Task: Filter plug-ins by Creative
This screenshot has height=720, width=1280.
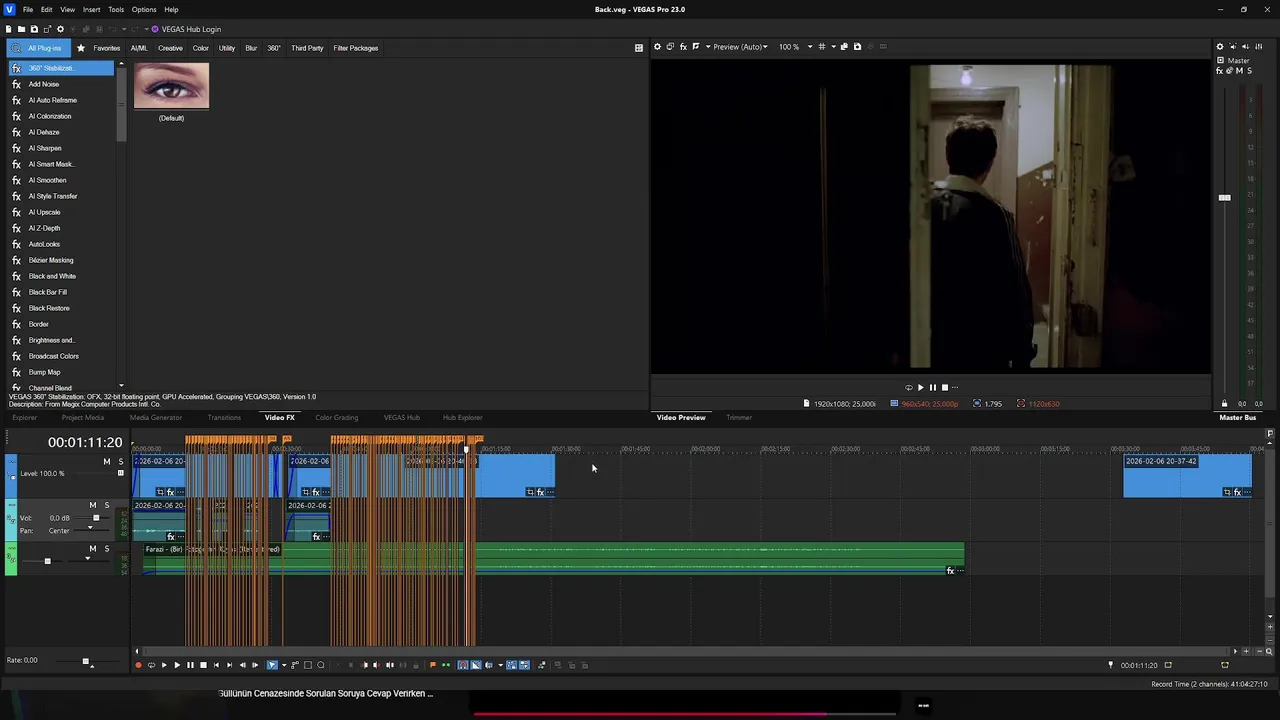Action: [x=170, y=48]
